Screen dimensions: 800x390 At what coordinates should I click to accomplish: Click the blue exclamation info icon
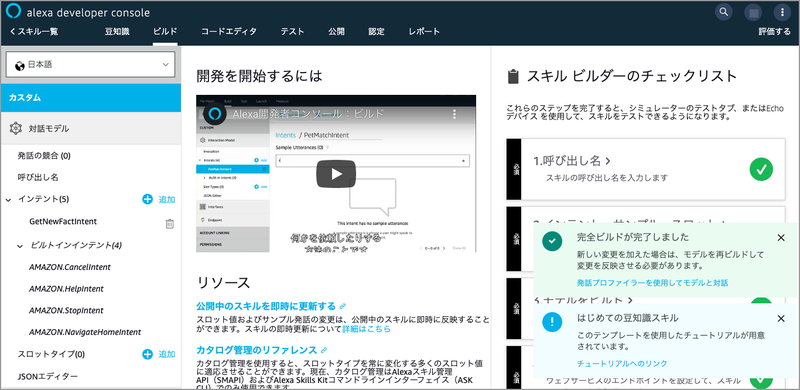(552, 322)
